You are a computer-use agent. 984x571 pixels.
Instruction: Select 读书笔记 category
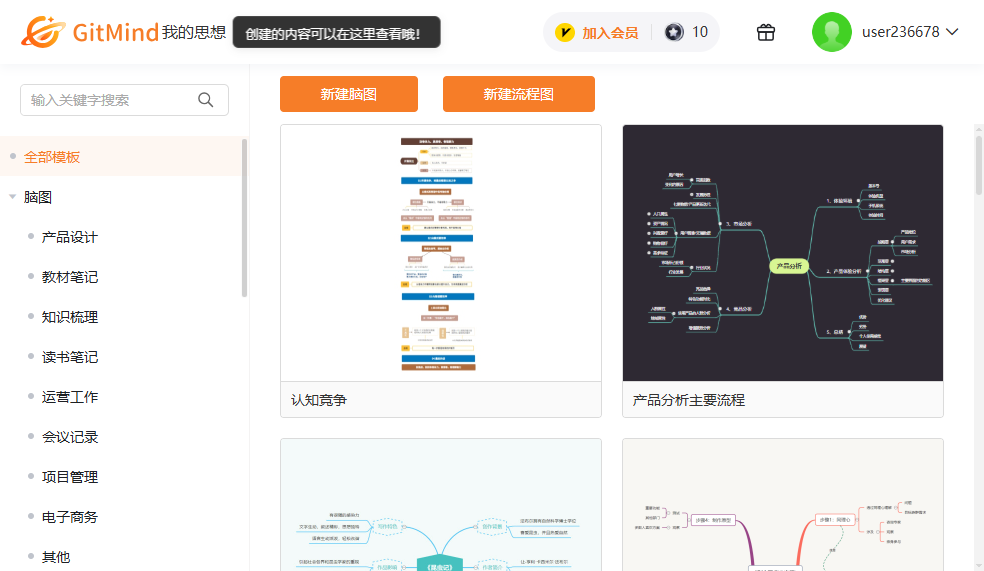pyautogui.click(x=70, y=357)
